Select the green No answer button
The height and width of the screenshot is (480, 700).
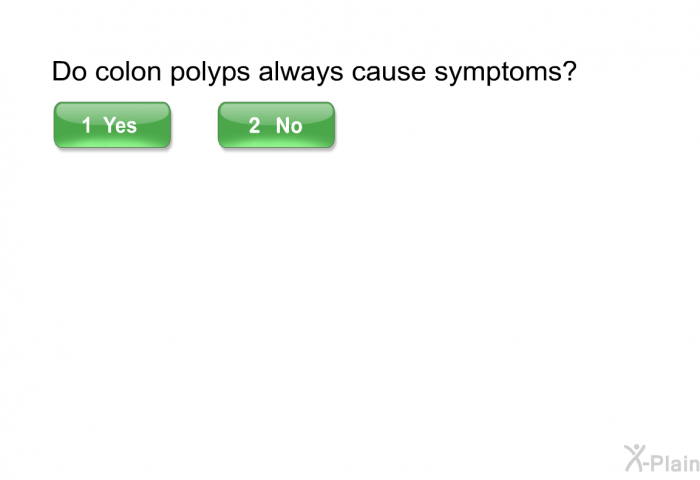276,125
